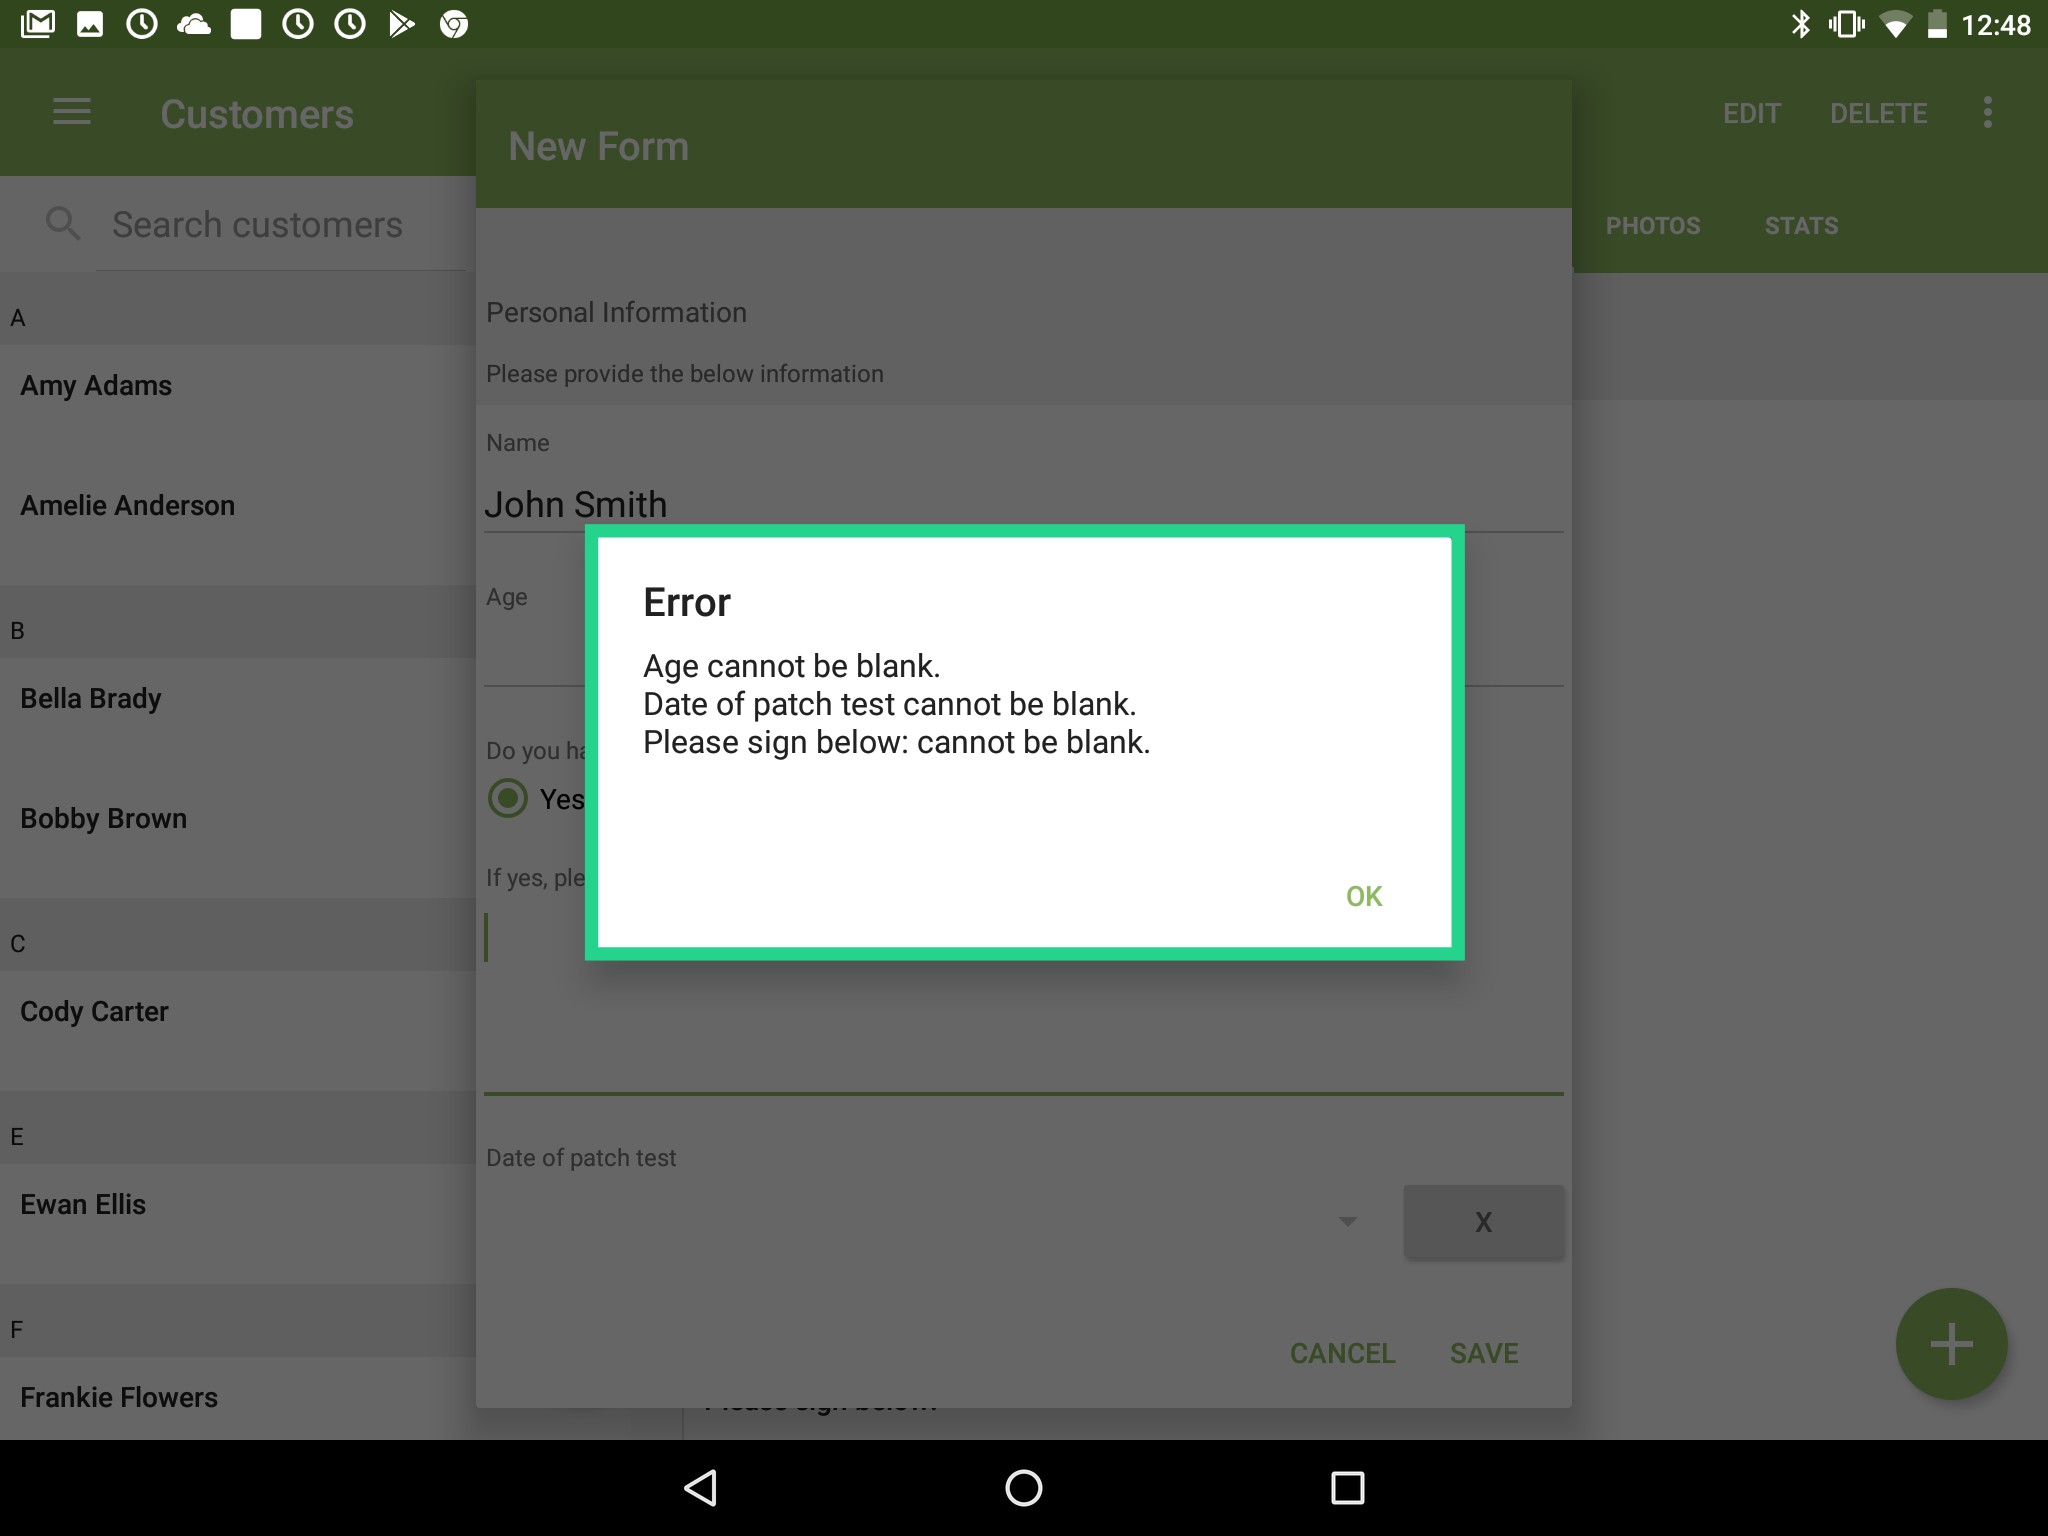The width and height of the screenshot is (2048, 1536).
Task: Tap the green plus floating button
Action: 1950,1343
